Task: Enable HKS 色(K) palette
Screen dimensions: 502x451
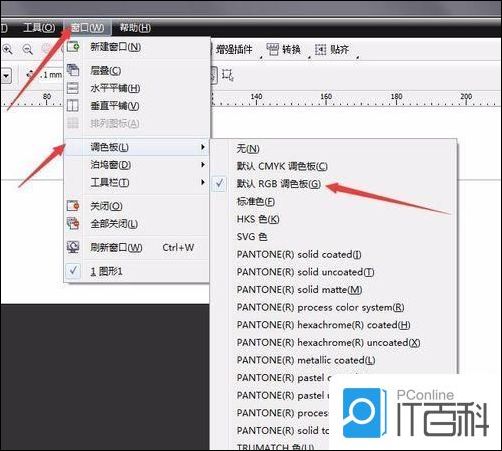Action: 334,219
